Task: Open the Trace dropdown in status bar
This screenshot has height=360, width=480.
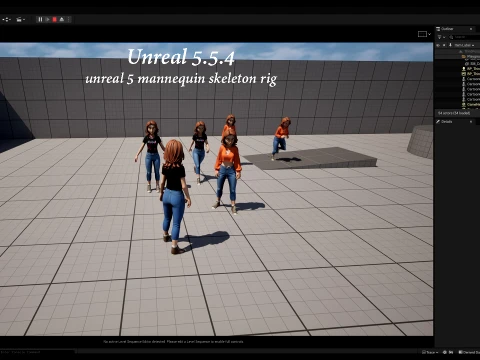Action: point(430,352)
